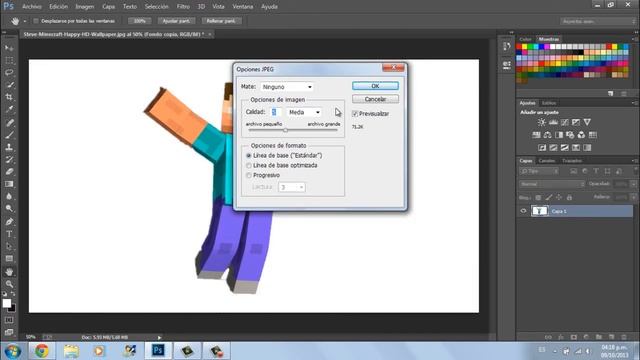Open the Archivo menu
Viewport: 640px width, 360px height.
(31, 7)
